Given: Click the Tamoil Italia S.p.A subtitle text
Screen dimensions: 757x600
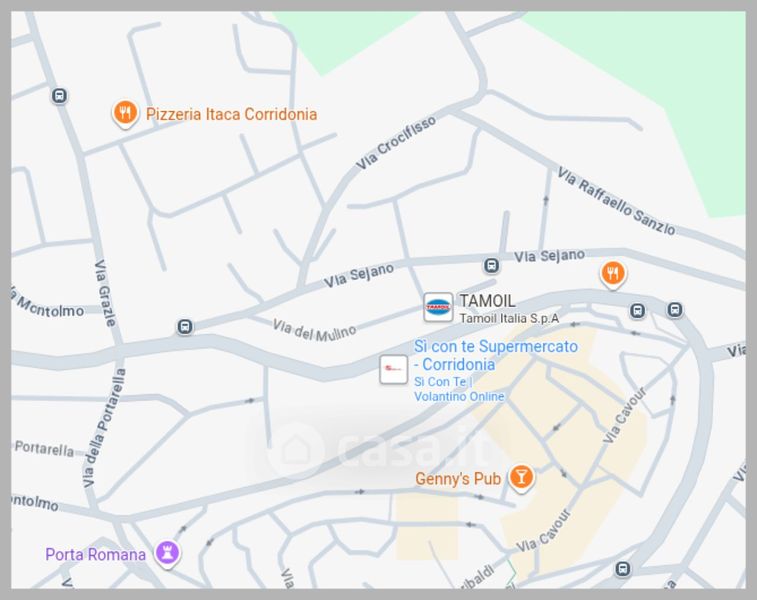Looking at the screenshot, I should [x=509, y=319].
